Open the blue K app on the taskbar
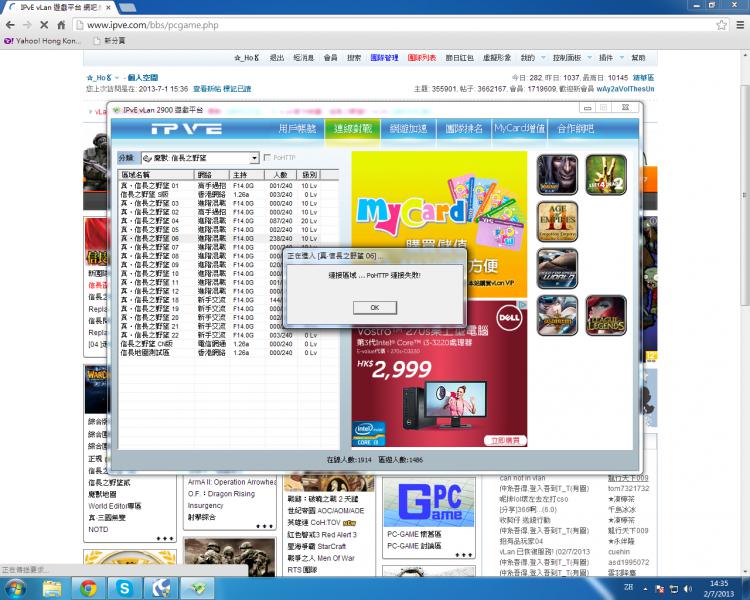The image size is (750, 600). pyautogui.click(x=161, y=589)
